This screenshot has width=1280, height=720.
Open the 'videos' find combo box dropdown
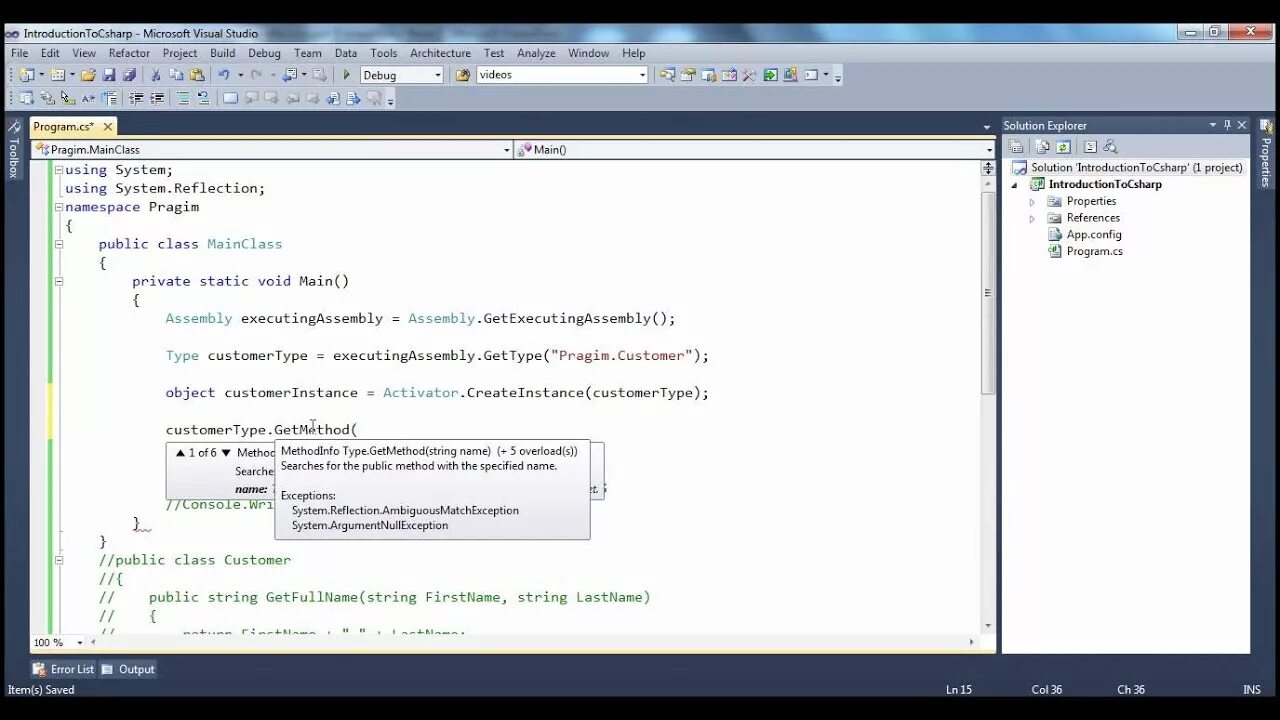point(642,75)
